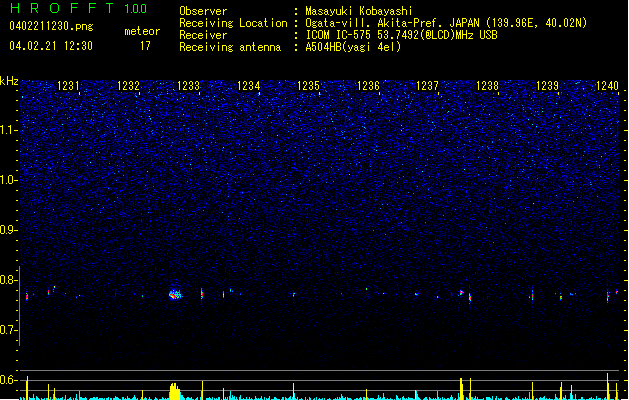Click the 1235 time marker
Image resolution: width=629 pixels, height=400 pixels.
pos(308,85)
